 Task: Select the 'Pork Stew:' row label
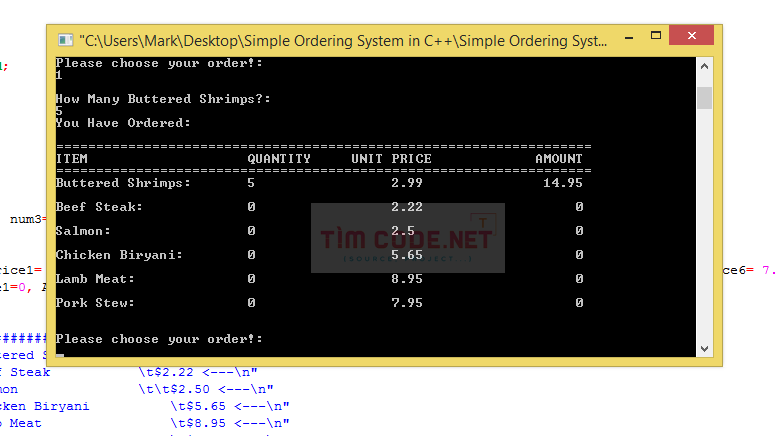click(x=95, y=303)
